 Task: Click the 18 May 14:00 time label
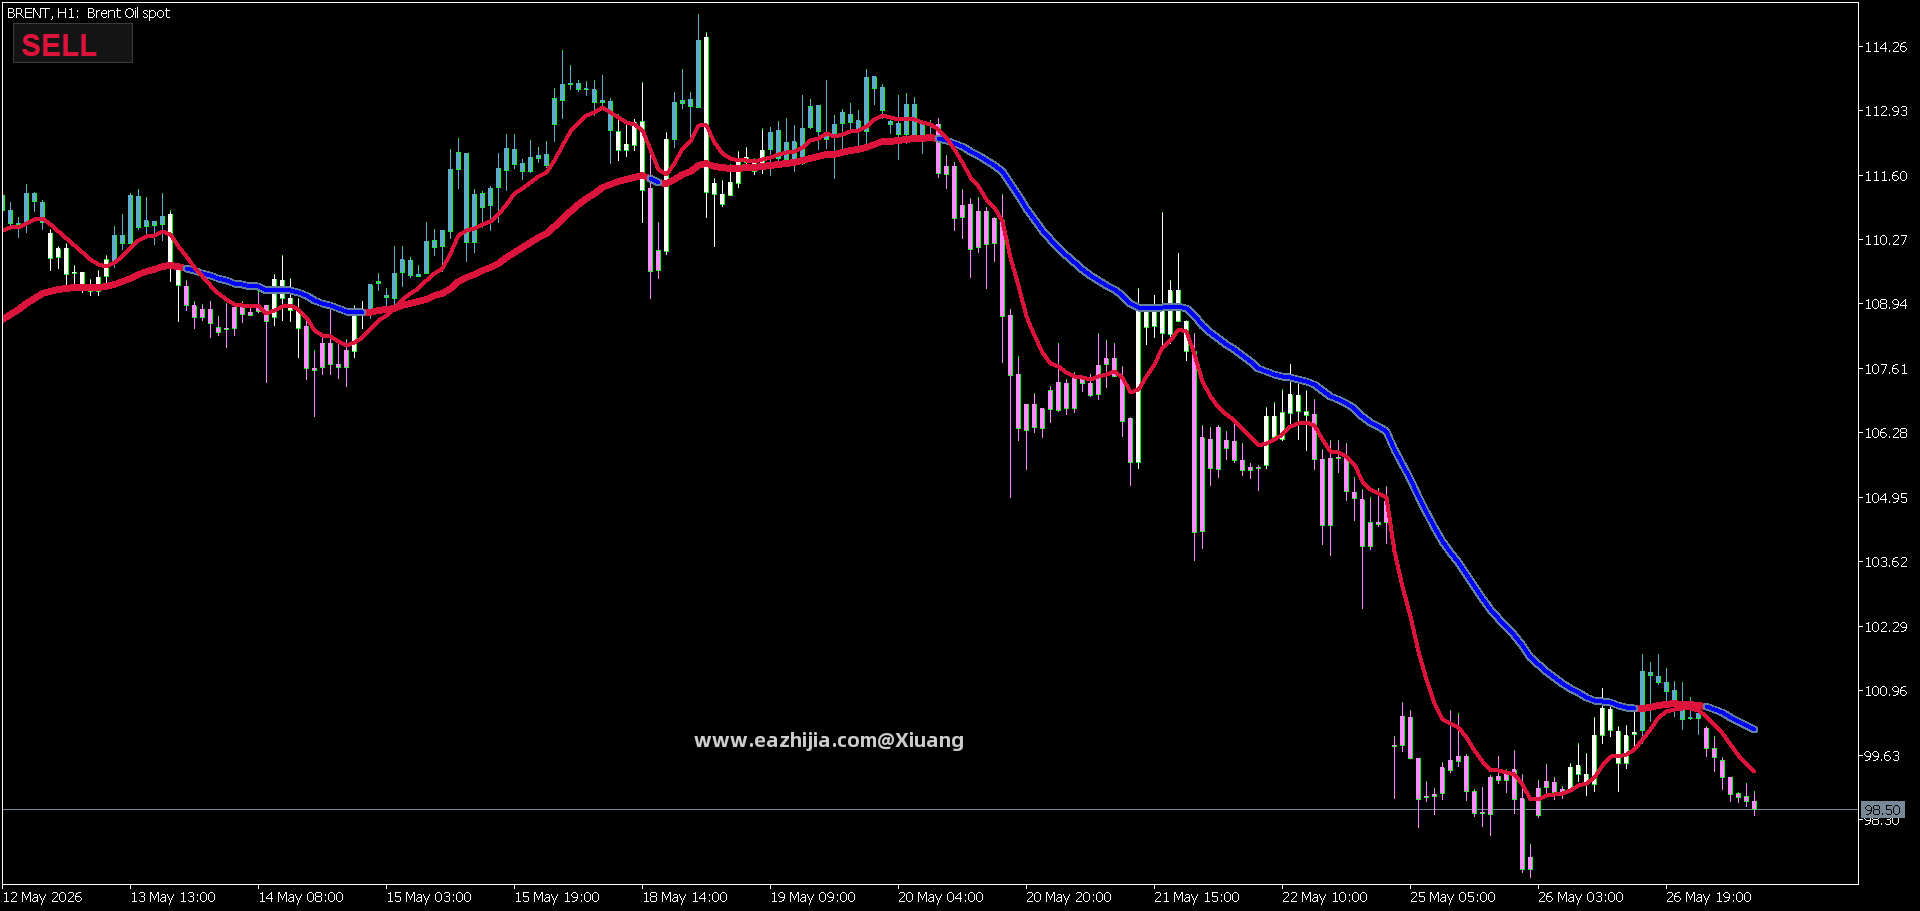coord(685,897)
